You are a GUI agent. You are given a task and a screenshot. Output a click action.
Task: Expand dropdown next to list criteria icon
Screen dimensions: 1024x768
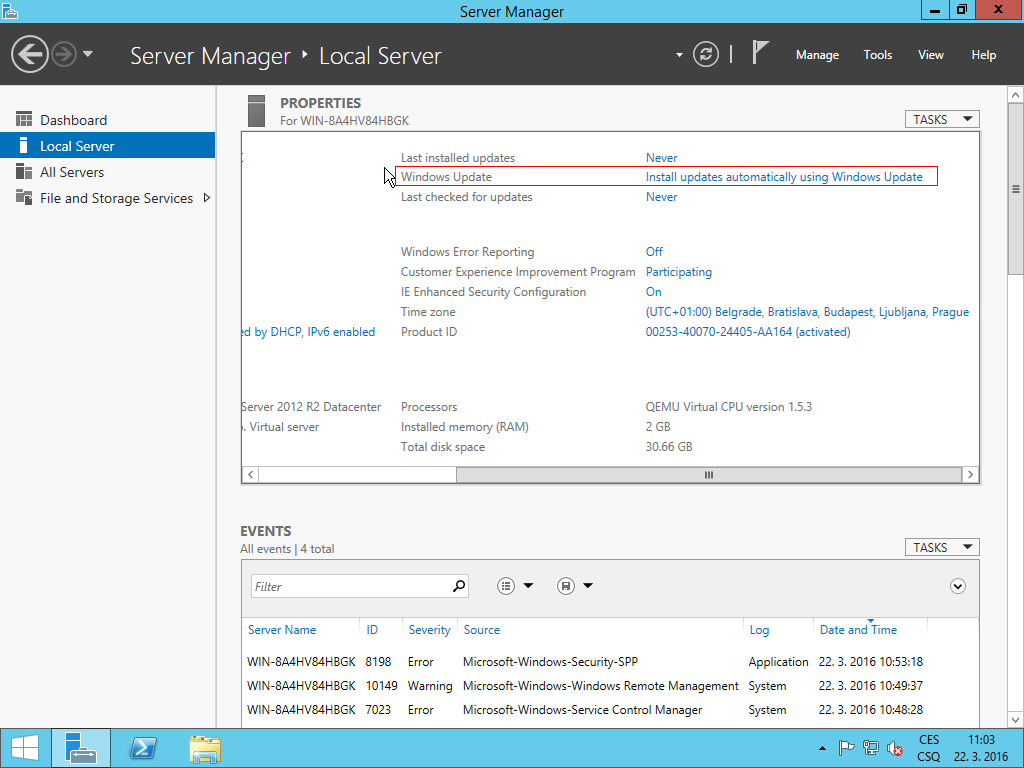528,586
